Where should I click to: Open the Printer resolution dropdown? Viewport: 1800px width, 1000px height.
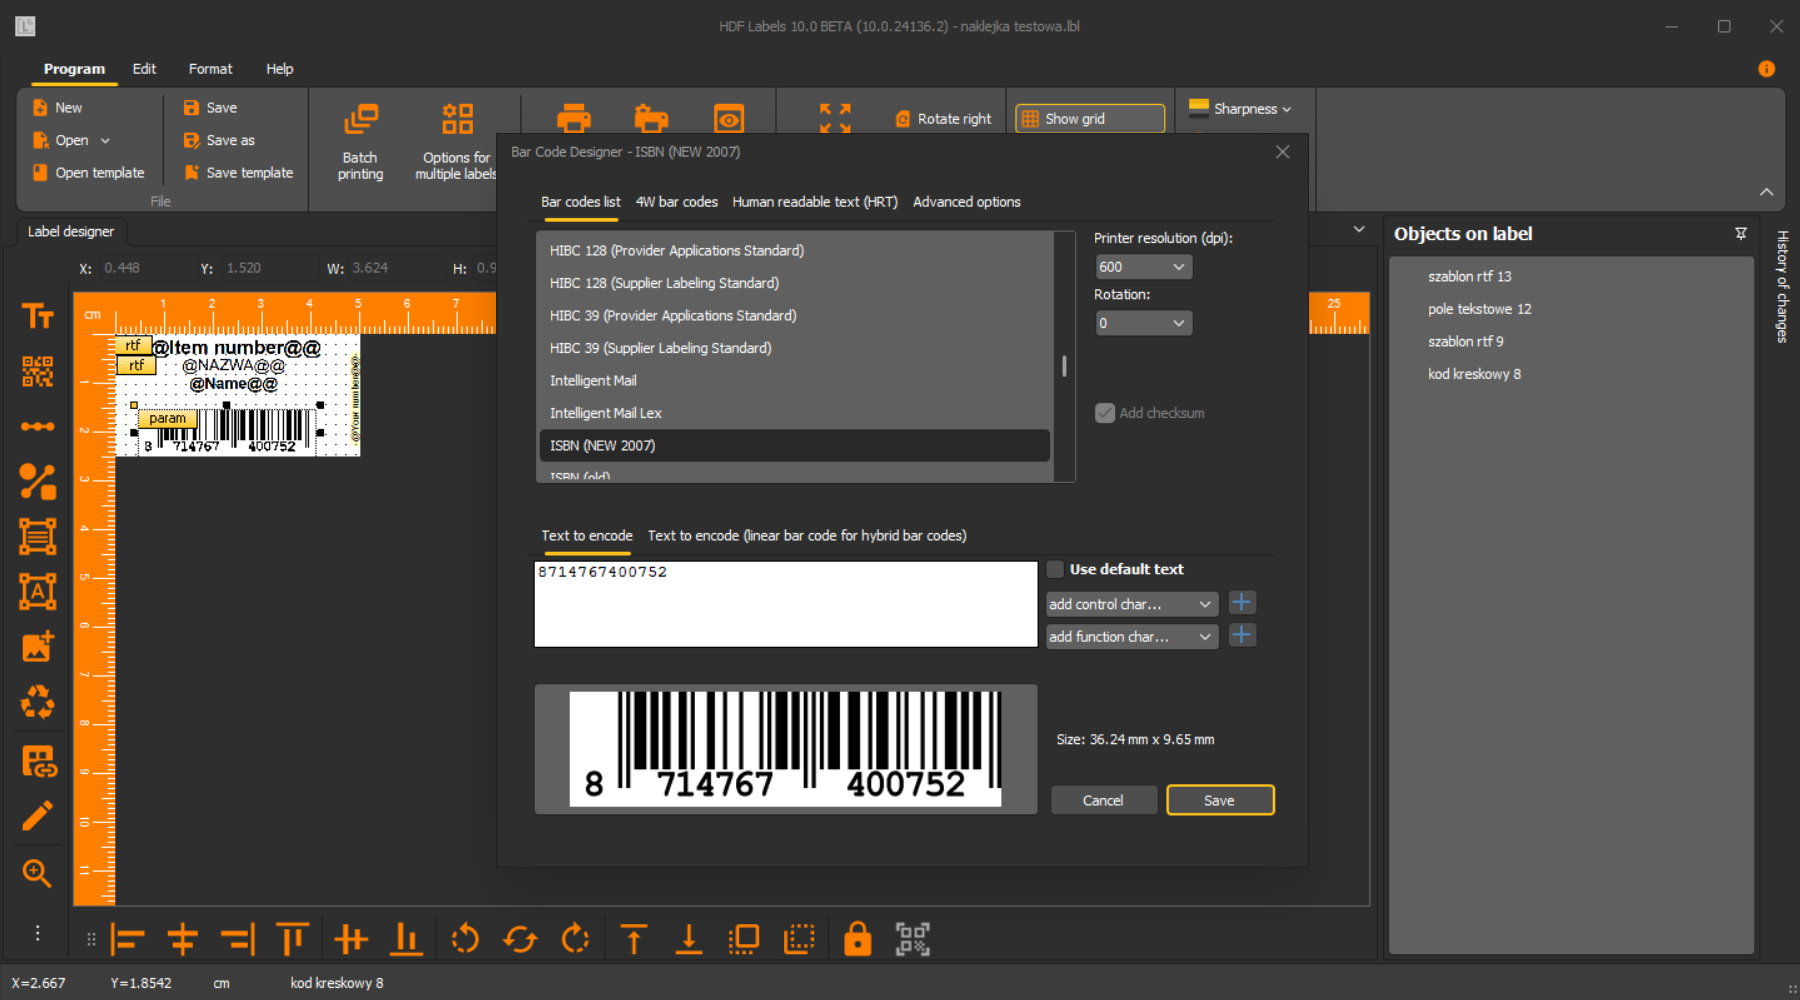1143,267
